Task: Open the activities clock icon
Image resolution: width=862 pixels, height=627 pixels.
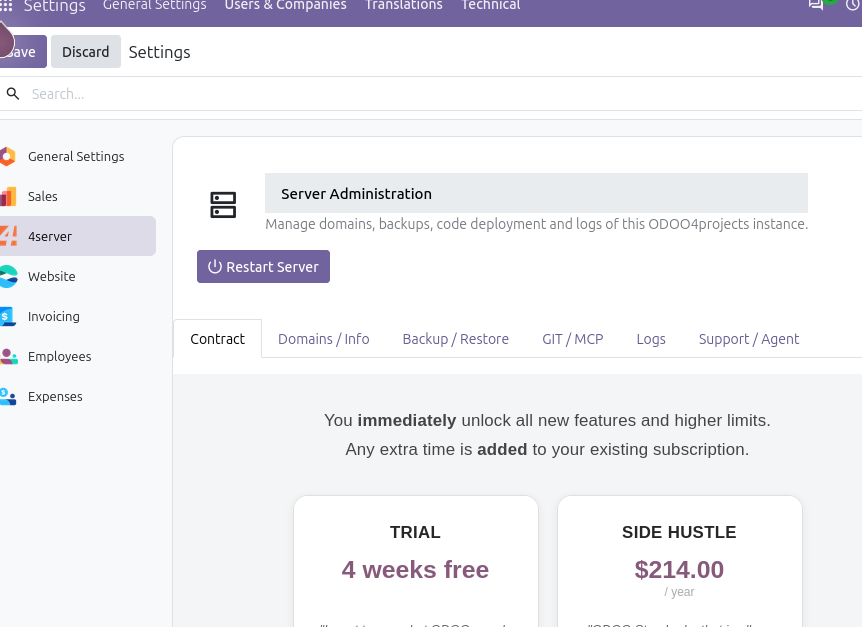Action: point(854,4)
